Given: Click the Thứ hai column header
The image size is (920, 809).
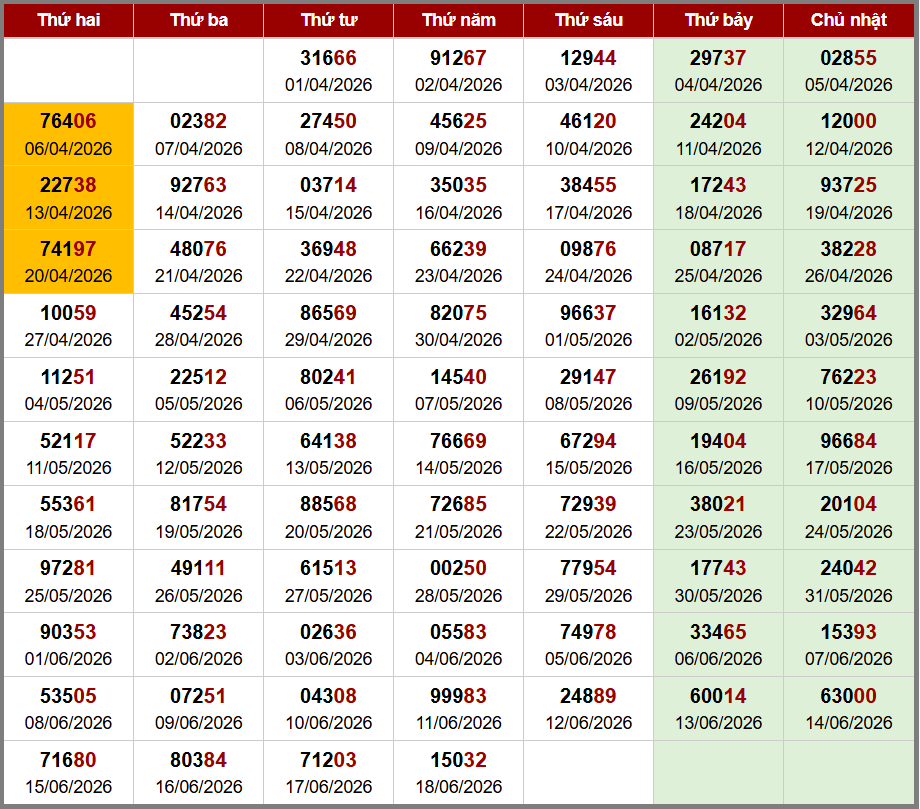Looking at the screenshot, I should 69,20.
